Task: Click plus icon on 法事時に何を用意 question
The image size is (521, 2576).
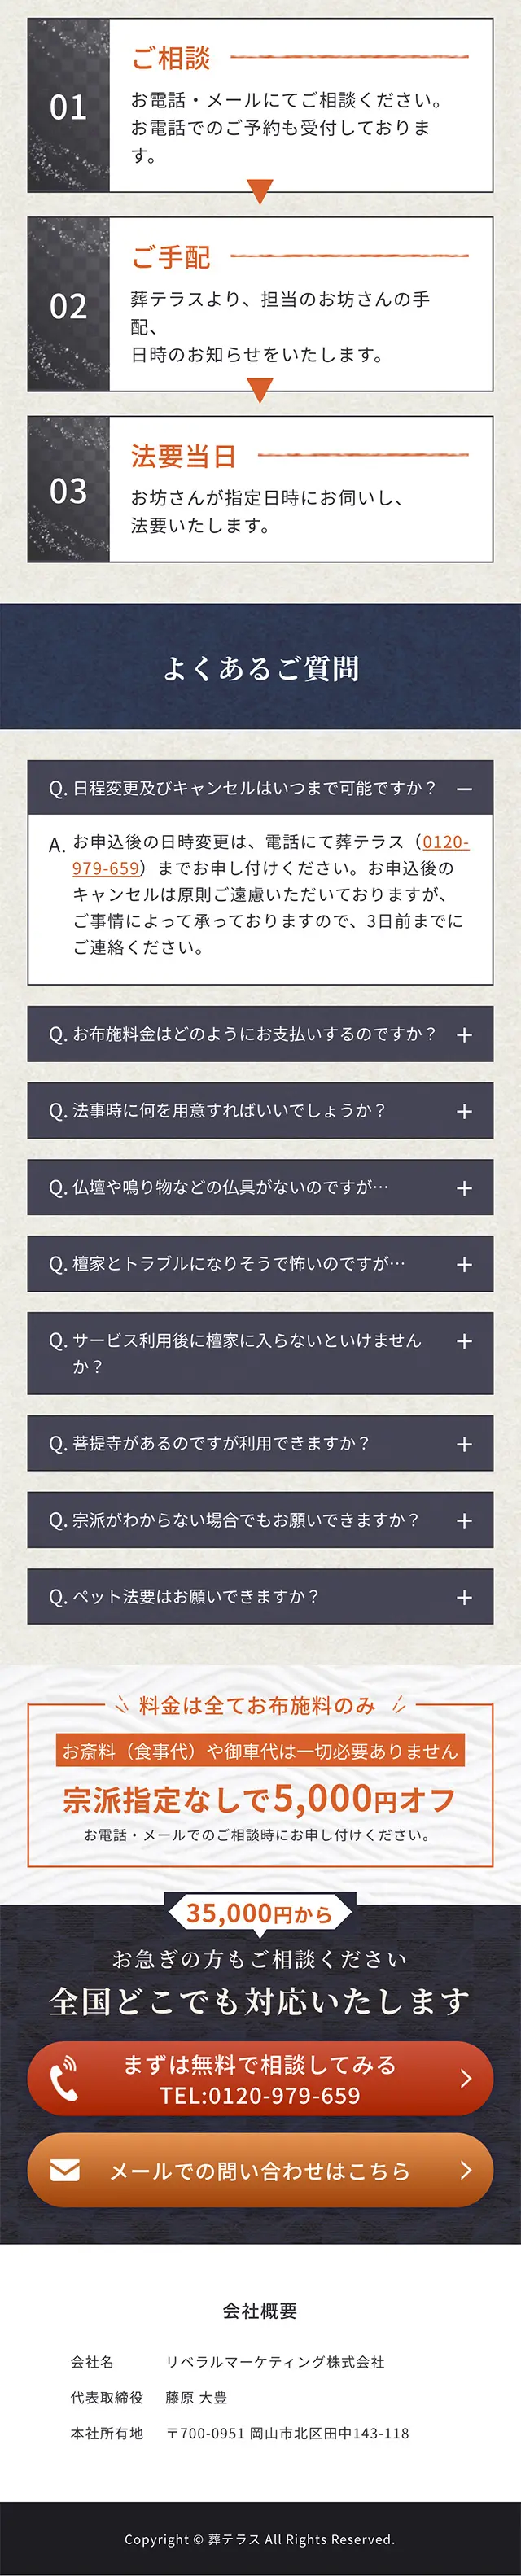Action: tap(464, 1111)
